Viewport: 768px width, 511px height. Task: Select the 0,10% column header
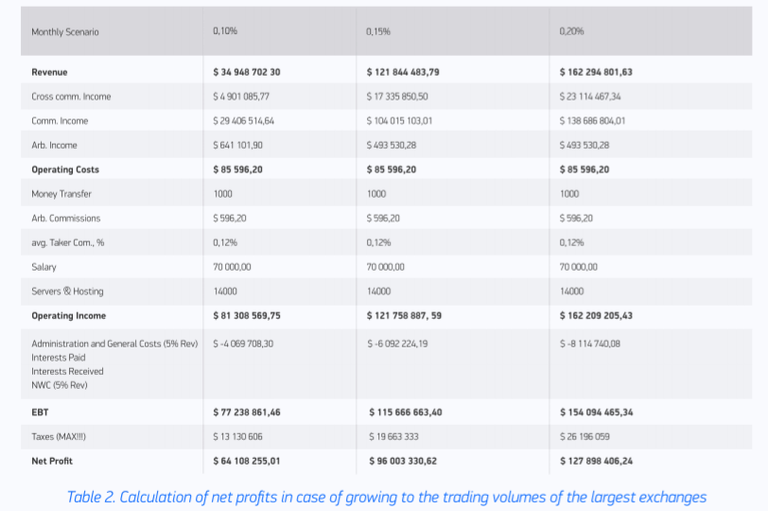225,31
